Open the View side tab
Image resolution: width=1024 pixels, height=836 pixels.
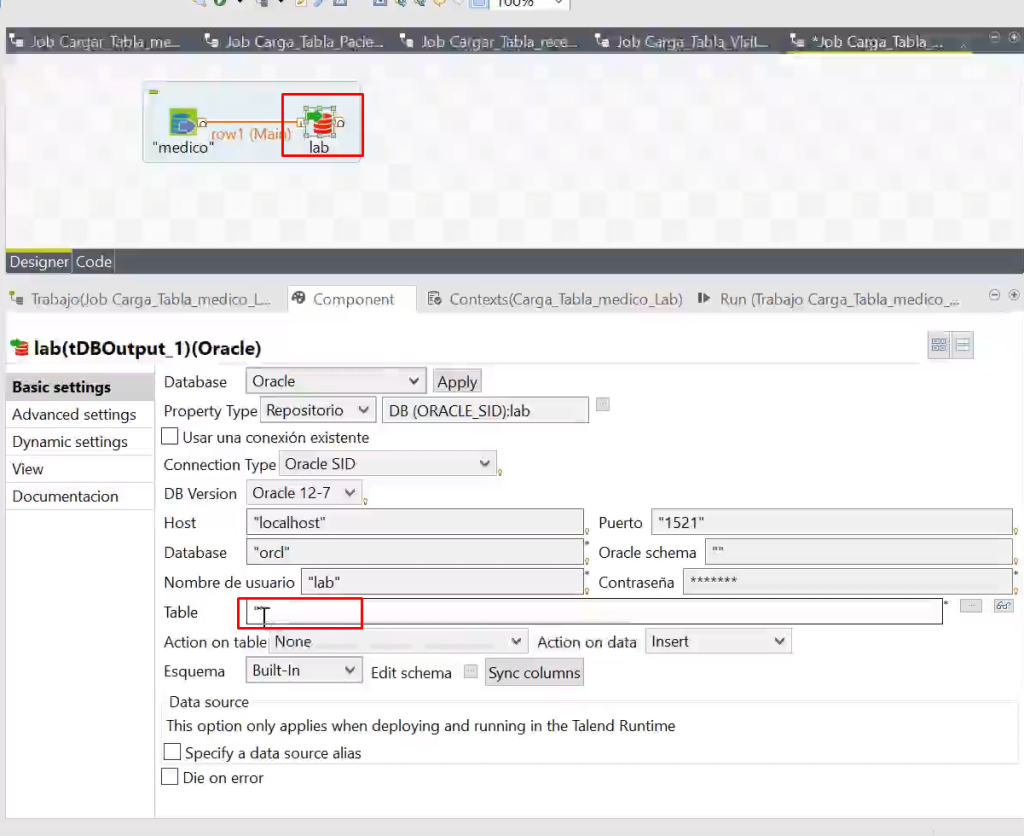pos(80,470)
